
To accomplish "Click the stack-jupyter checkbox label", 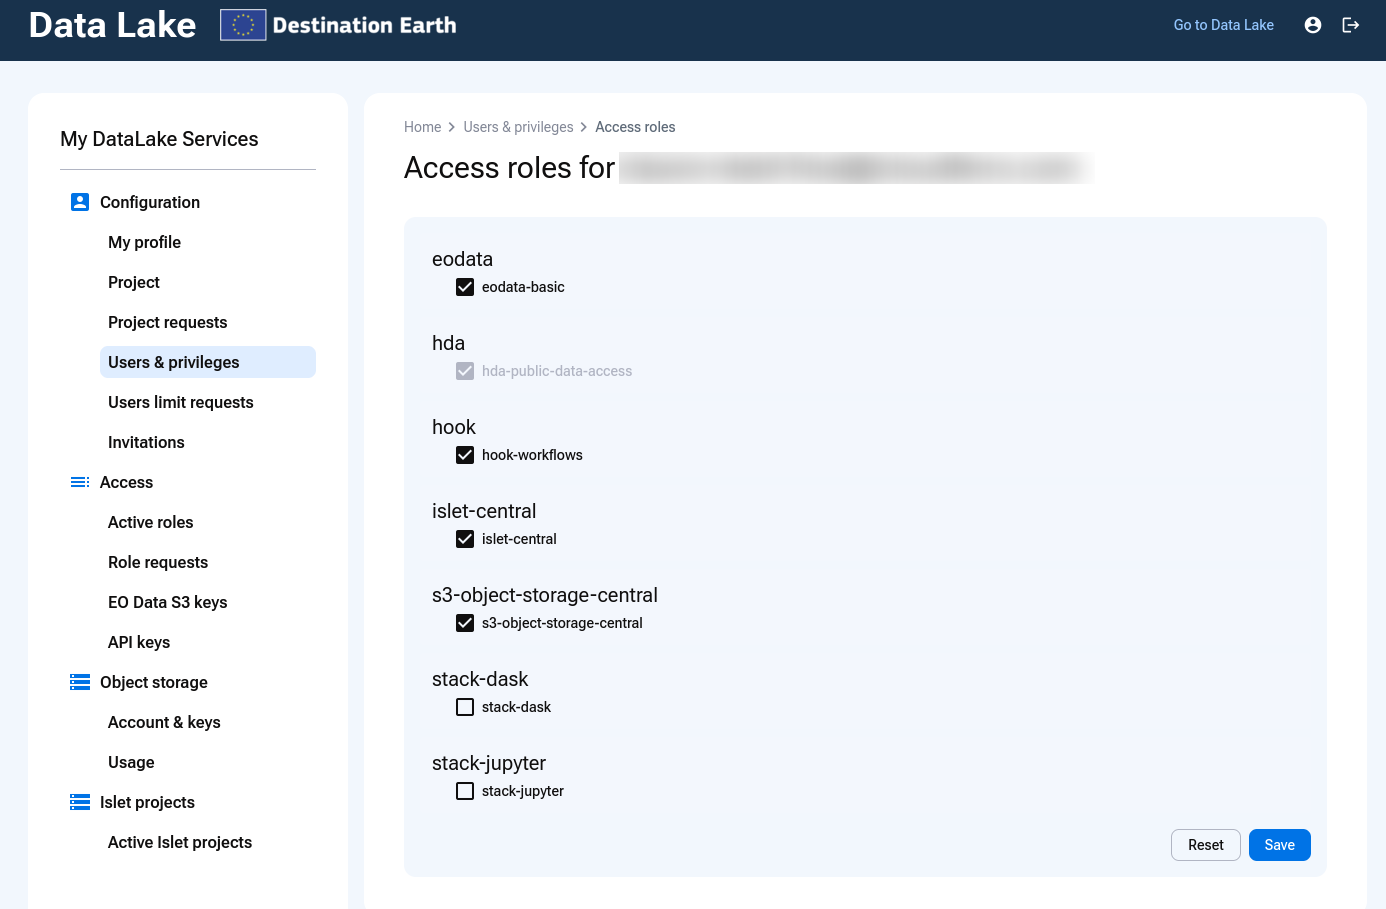I will 523,791.
